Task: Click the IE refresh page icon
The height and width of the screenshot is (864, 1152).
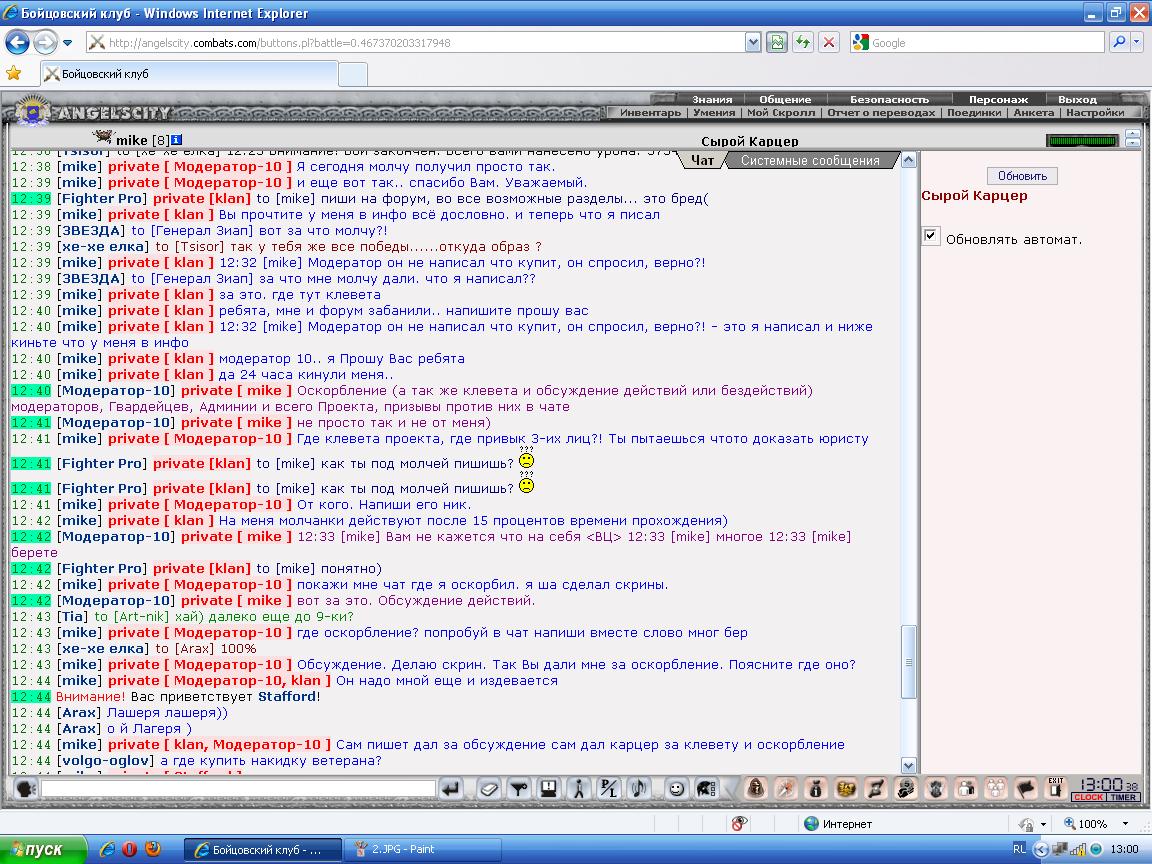Action: [x=802, y=42]
